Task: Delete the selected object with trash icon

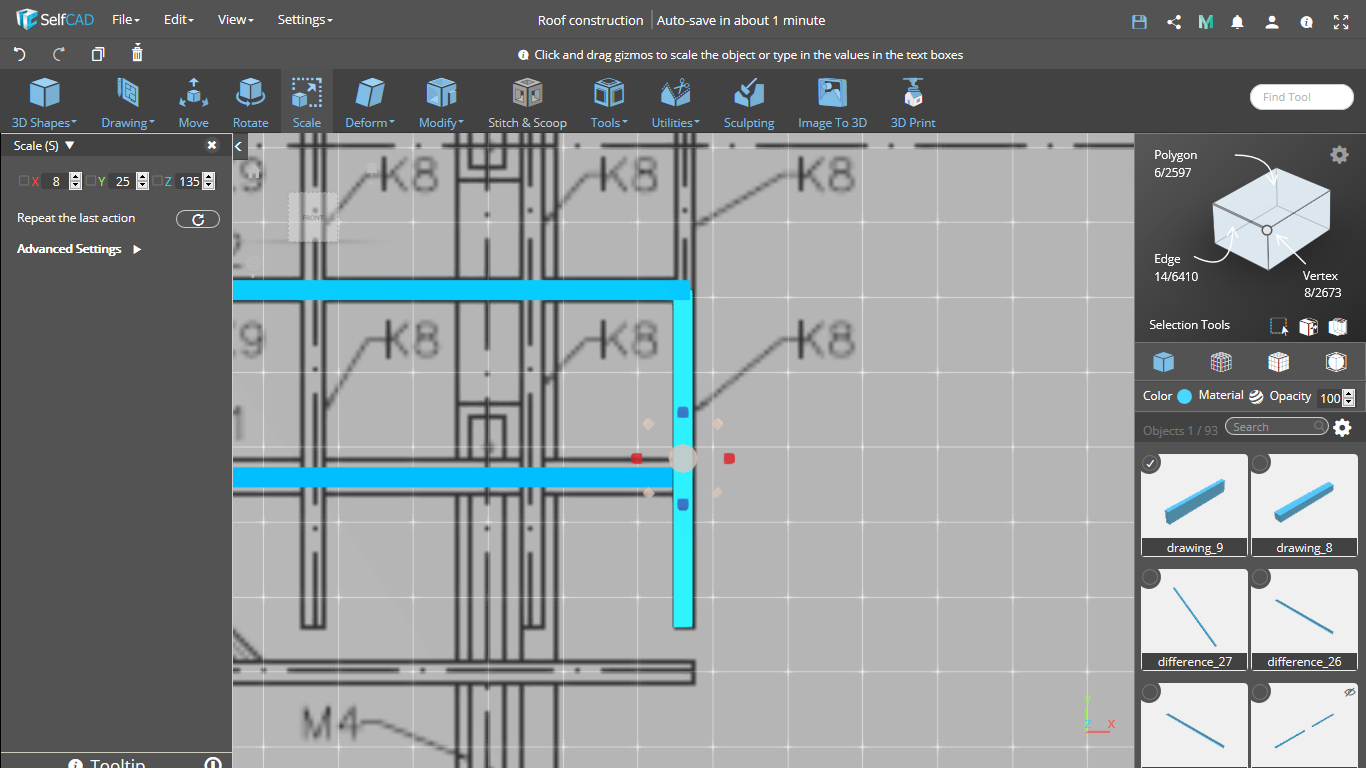Action: (138, 54)
